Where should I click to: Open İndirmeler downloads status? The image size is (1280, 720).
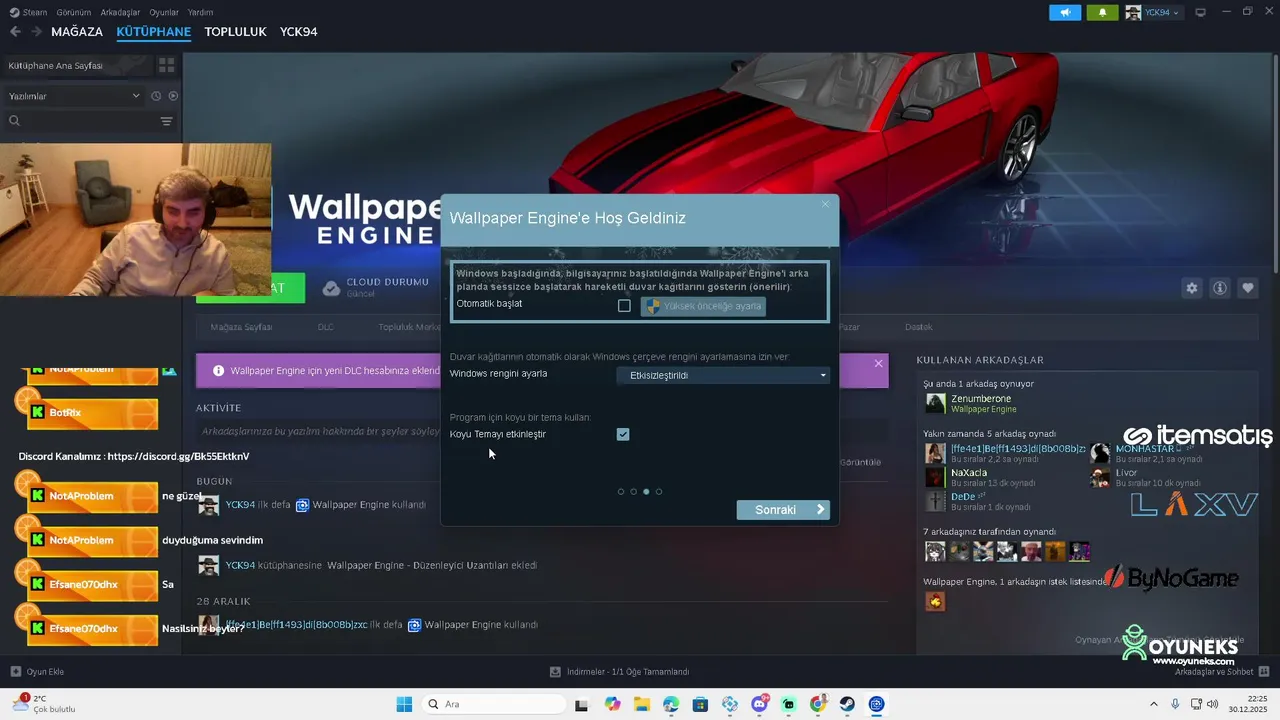pos(620,671)
